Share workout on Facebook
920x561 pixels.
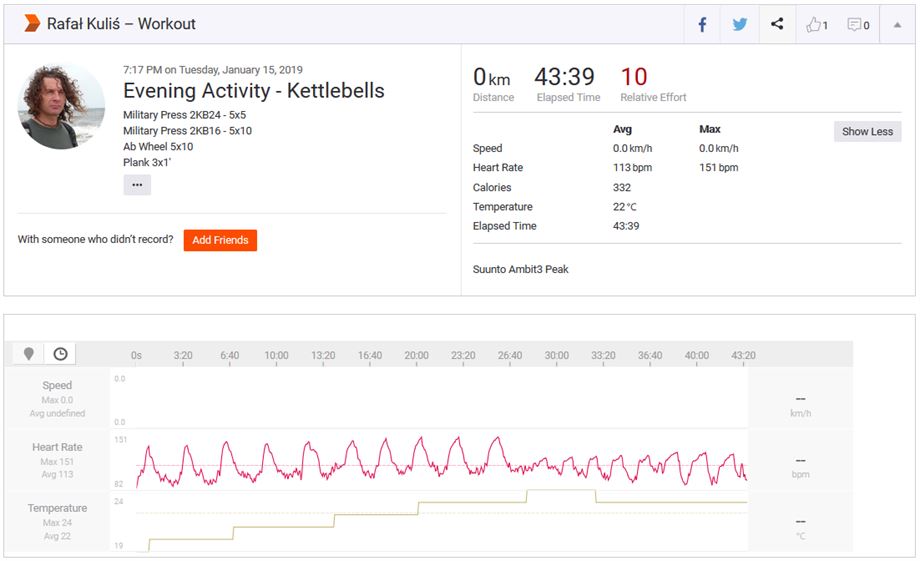point(702,25)
